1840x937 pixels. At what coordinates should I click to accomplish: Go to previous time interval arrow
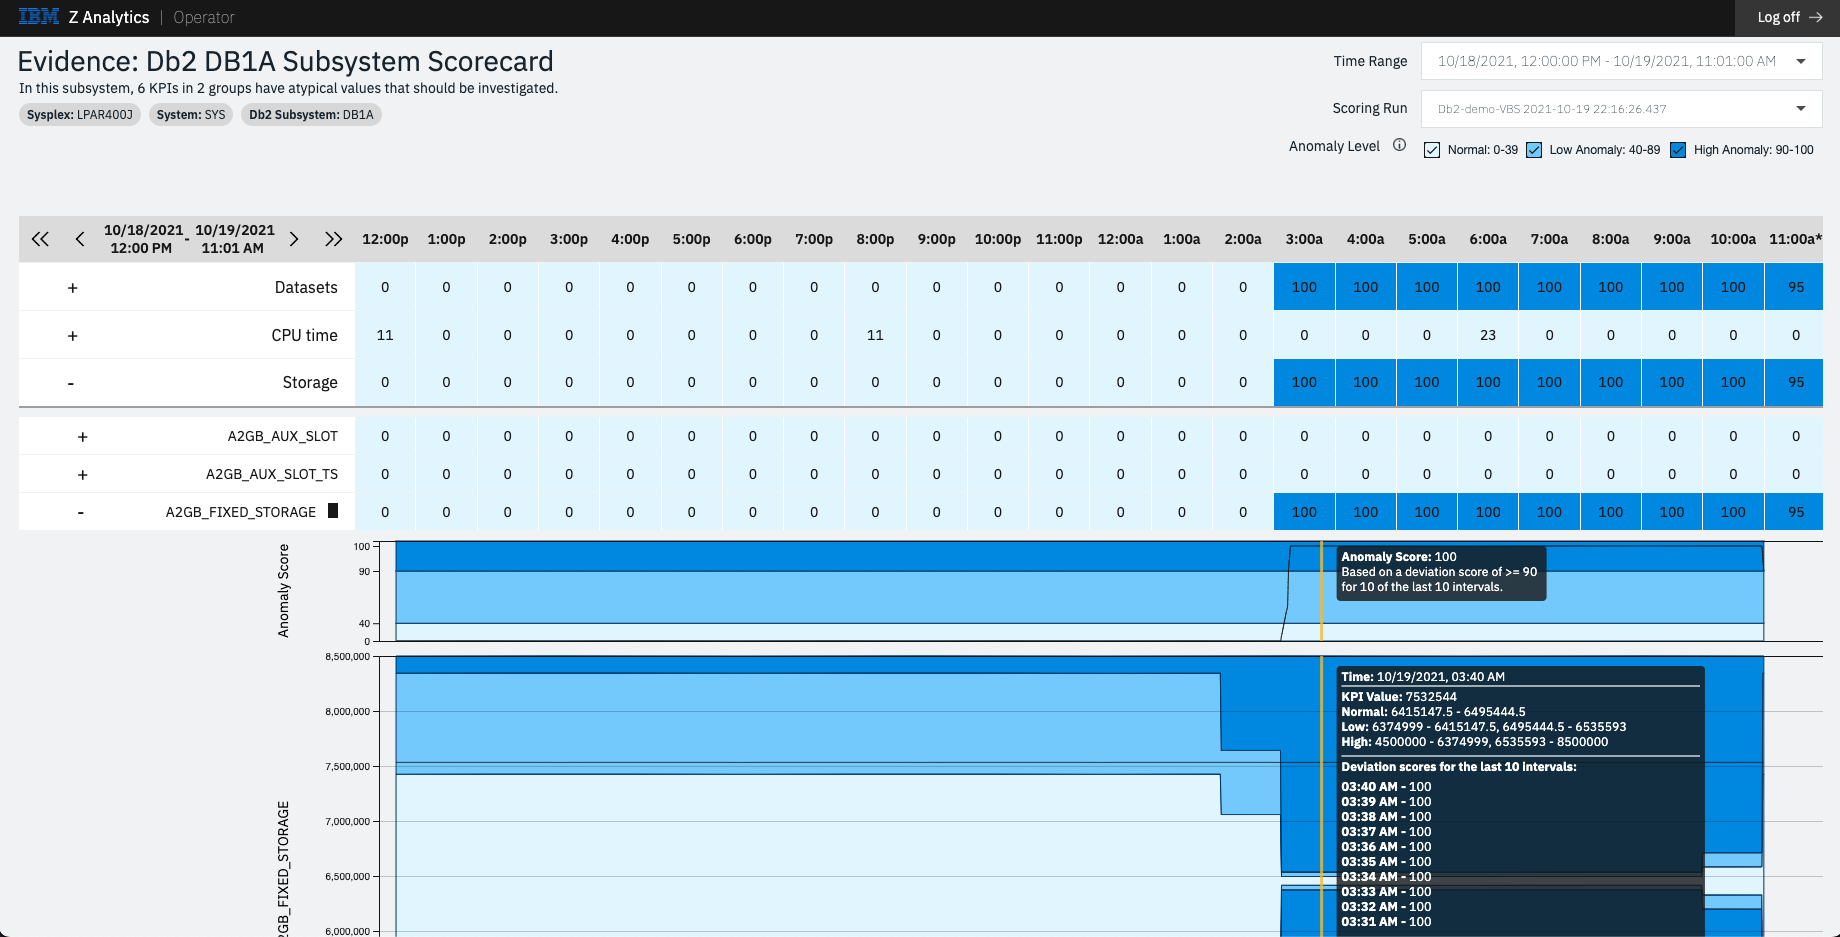[80, 239]
